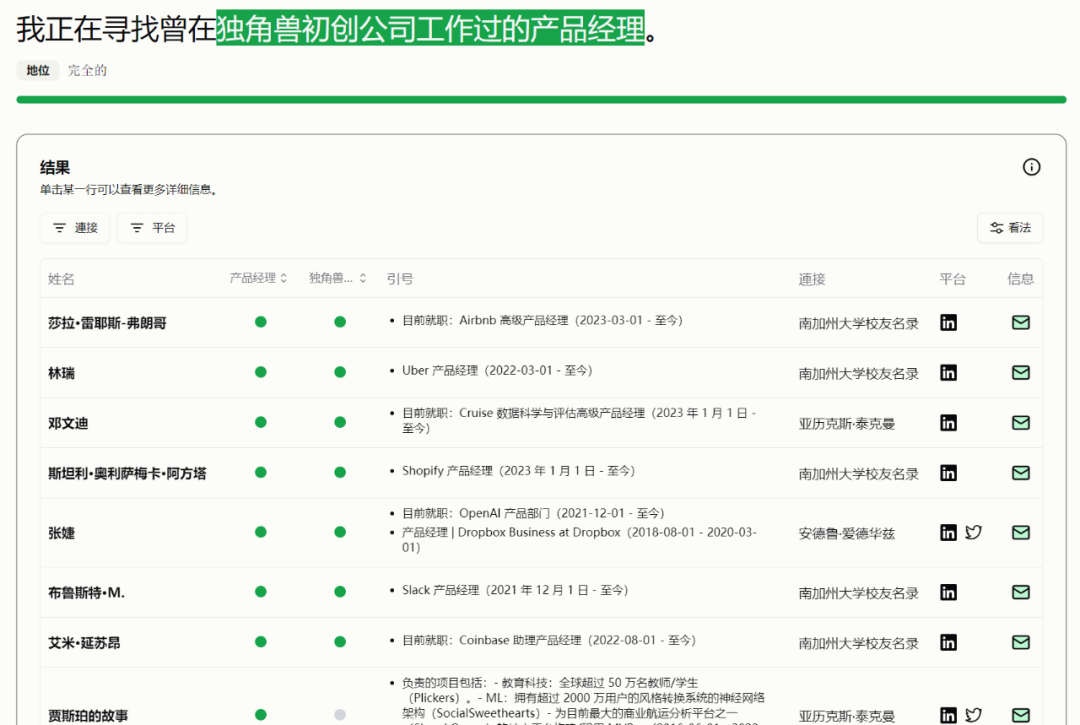
Task: Click the Slack 产品经理 citation
Action: pos(515,590)
